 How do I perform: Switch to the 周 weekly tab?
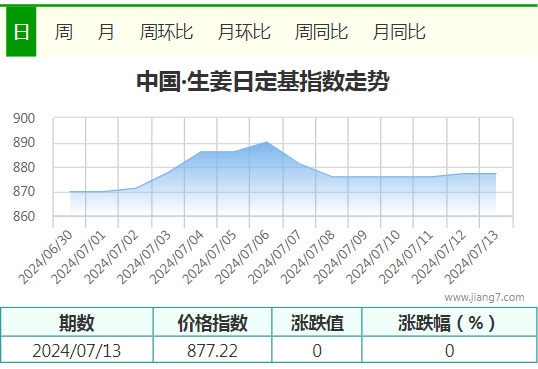pyautogui.click(x=64, y=32)
